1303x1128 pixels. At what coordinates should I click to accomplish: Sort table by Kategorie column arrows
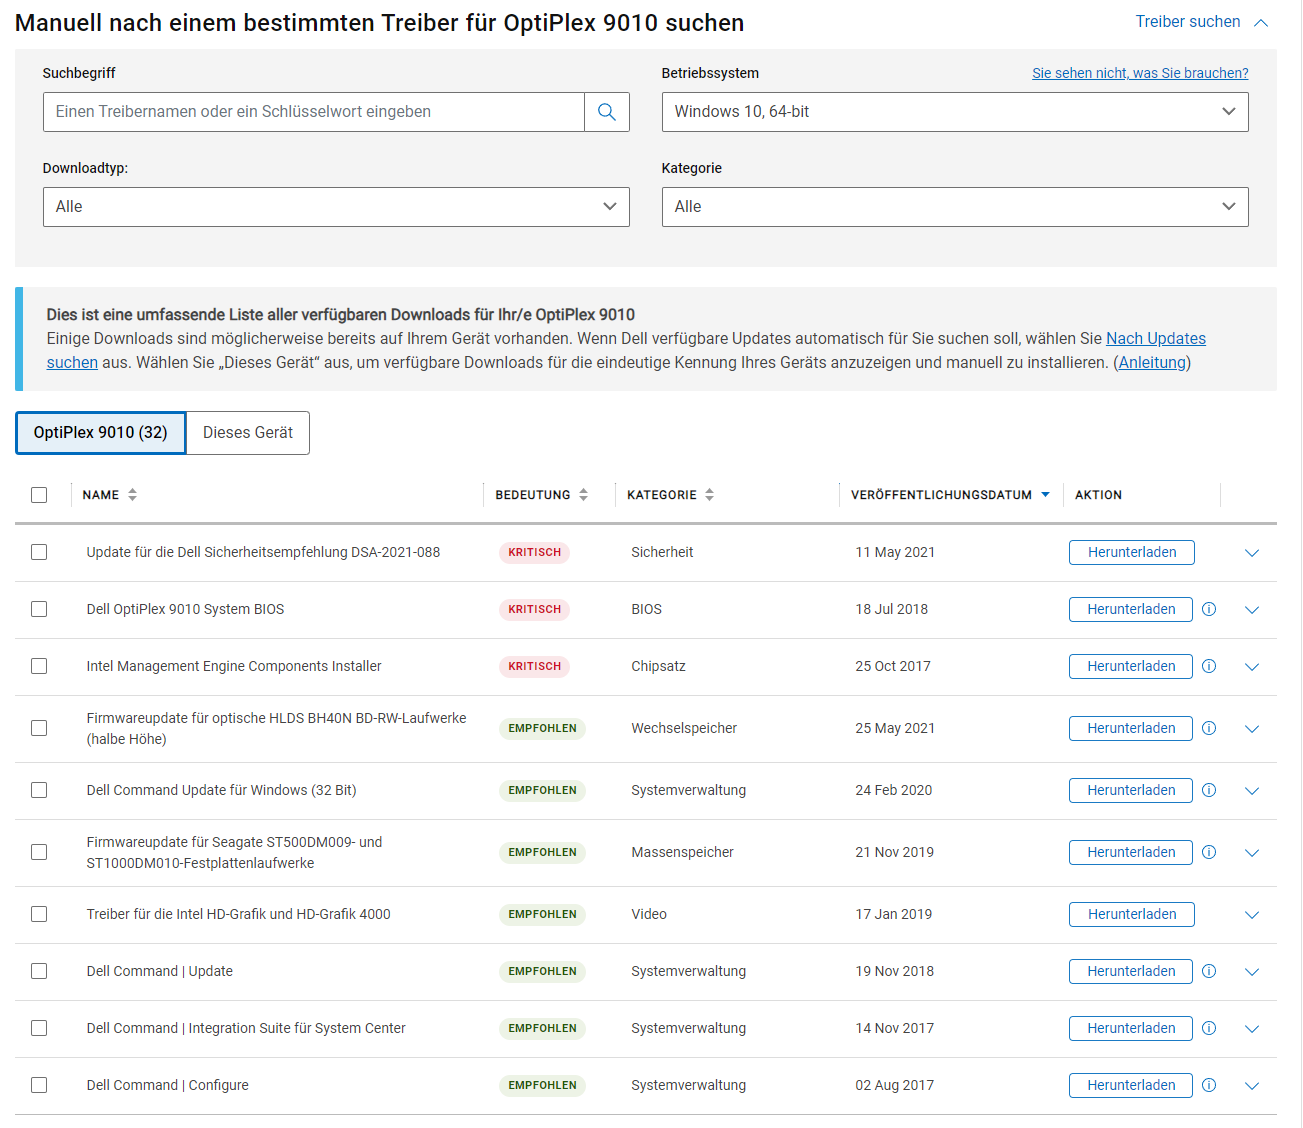coord(709,495)
